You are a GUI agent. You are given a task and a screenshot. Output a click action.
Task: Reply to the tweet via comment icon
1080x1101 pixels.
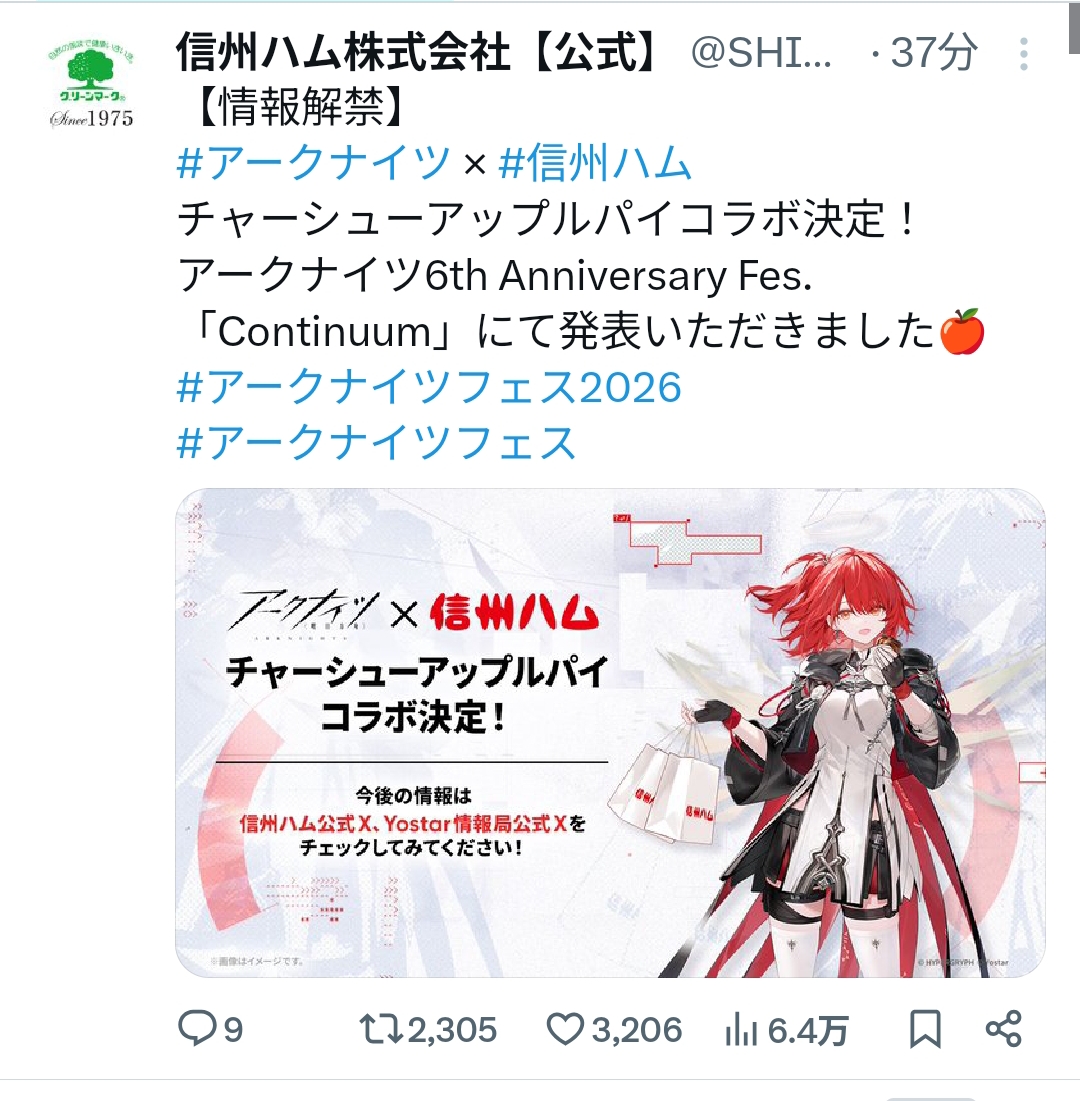coord(197,1029)
